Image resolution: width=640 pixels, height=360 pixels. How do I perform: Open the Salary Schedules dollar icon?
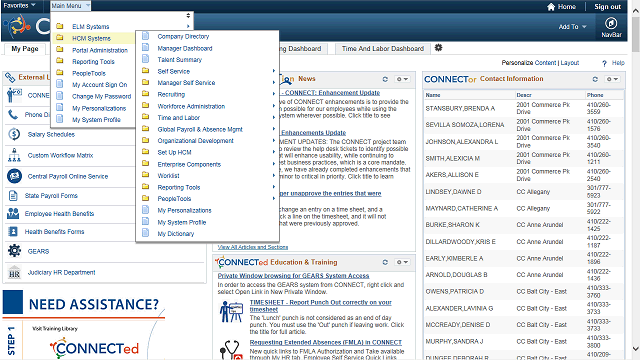(14, 134)
